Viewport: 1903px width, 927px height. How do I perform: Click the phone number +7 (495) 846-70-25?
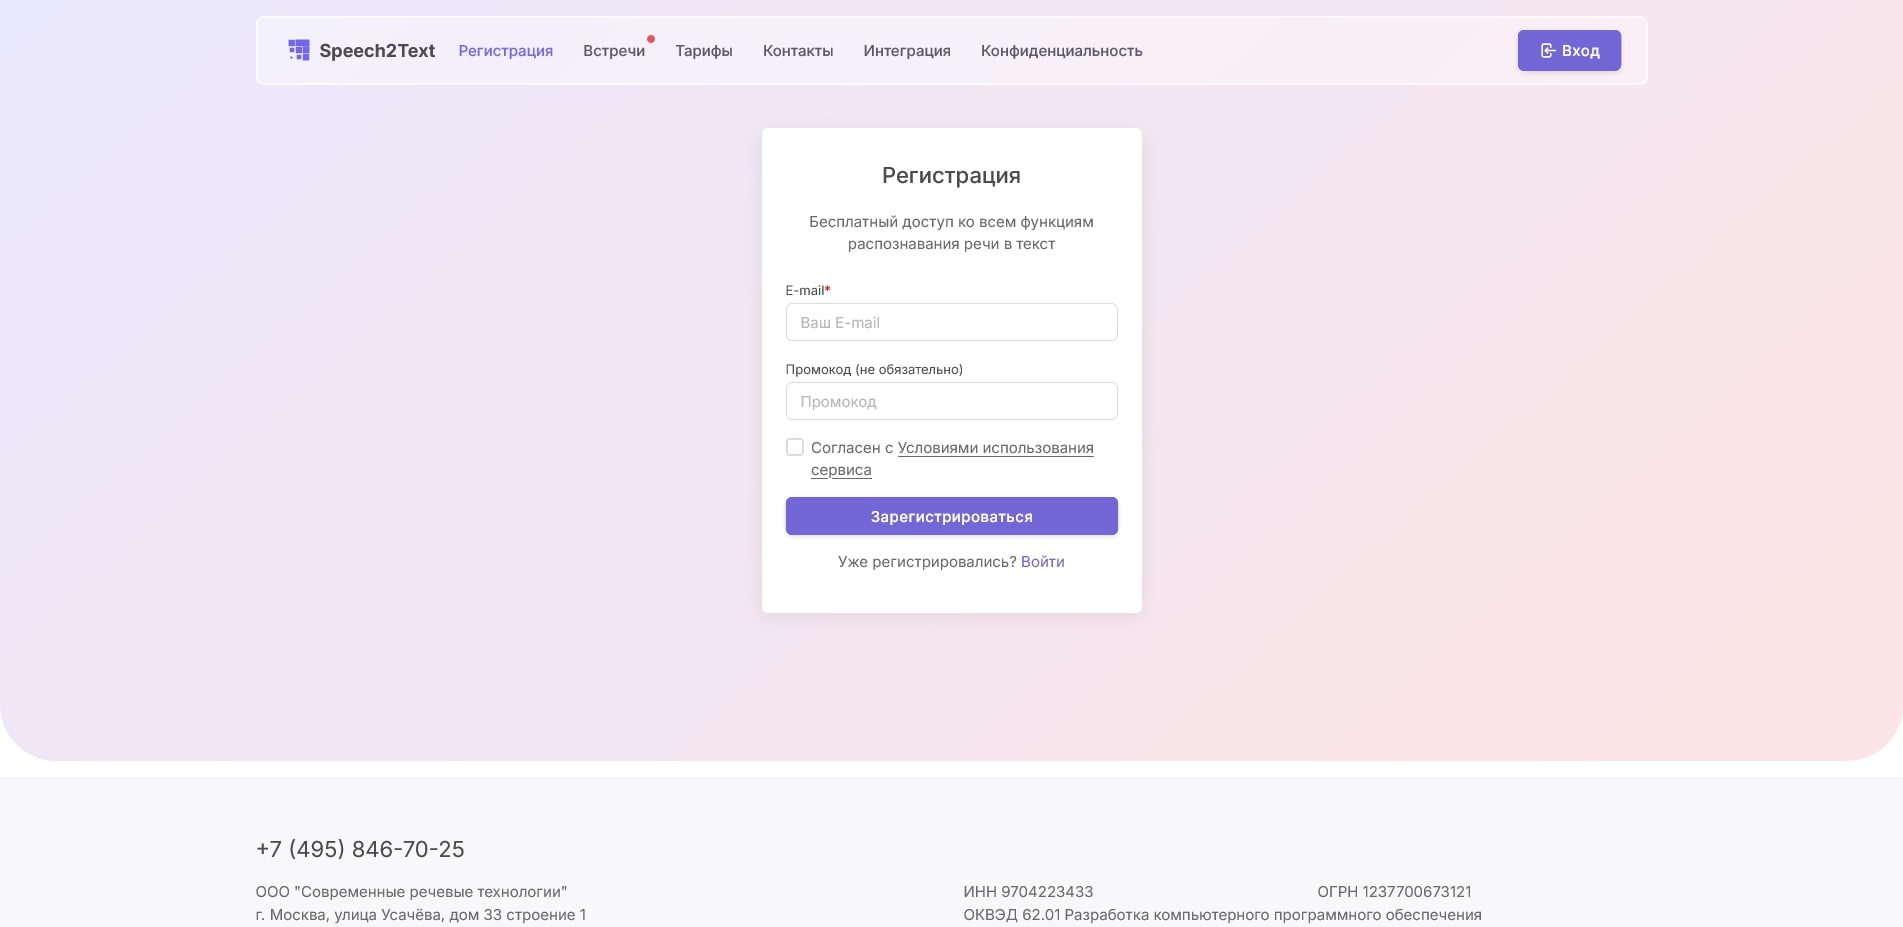tap(360, 849)
